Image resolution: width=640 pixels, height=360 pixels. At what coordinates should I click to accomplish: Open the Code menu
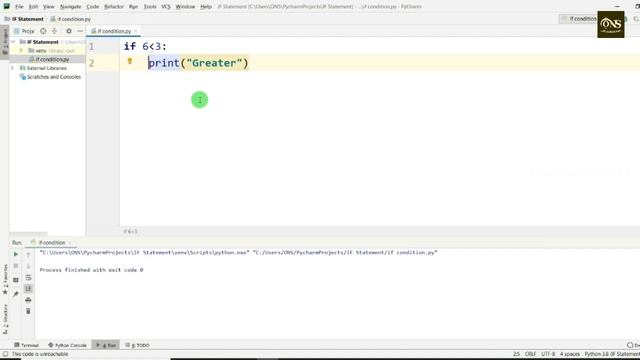click(93, 7)
